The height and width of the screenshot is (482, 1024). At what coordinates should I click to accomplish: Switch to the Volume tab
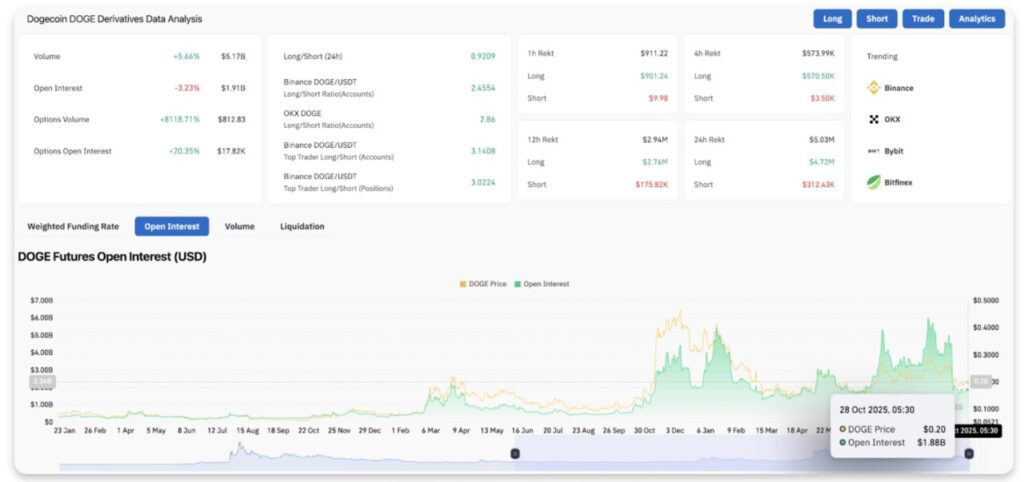239,226
